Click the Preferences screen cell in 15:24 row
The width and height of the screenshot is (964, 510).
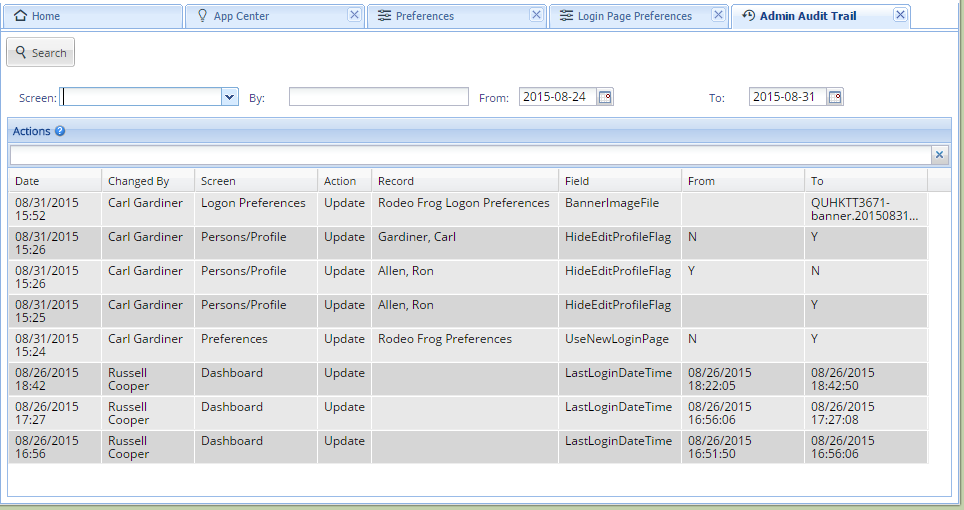(256, 345)
